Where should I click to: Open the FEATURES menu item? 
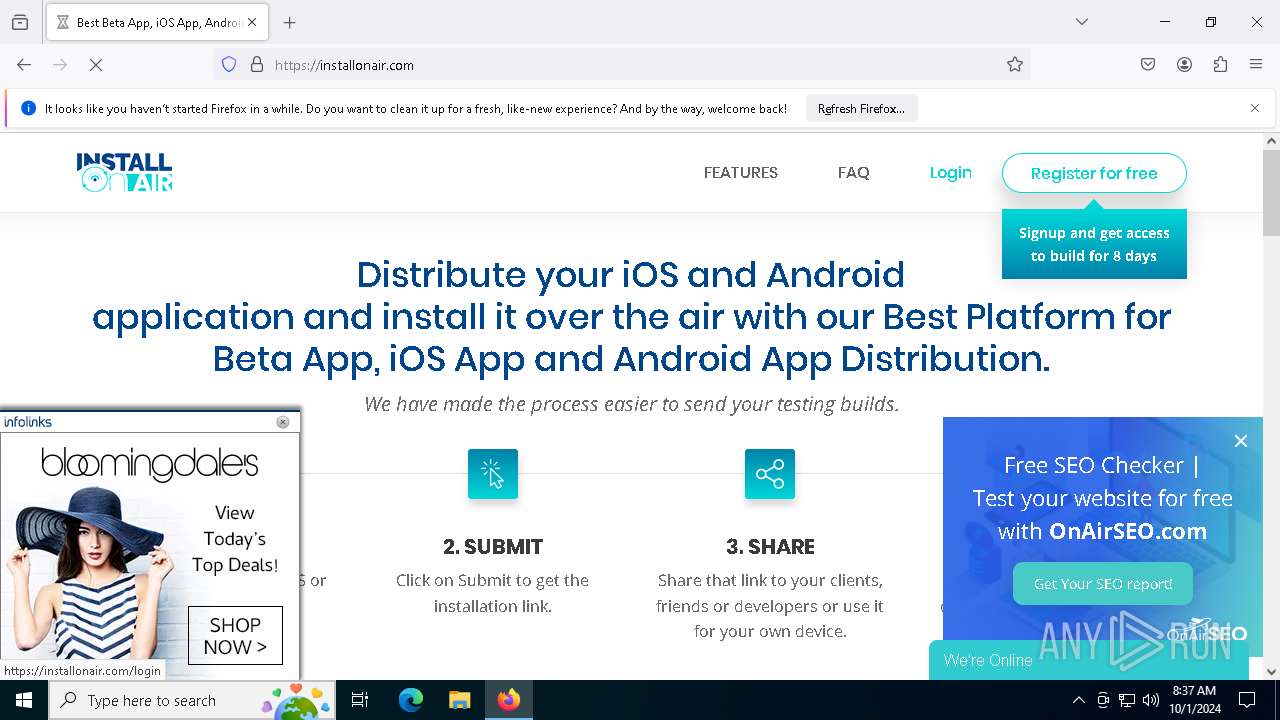tap(741, 173)
